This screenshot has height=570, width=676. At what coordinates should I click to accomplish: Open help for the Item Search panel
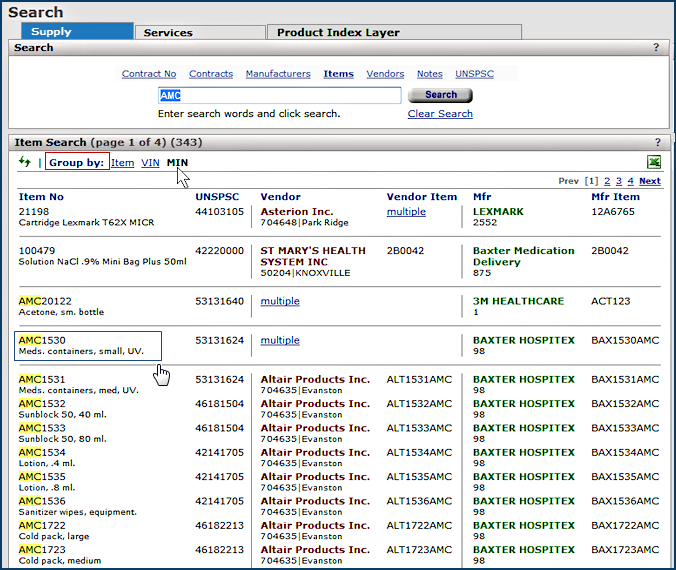[657, 143]
